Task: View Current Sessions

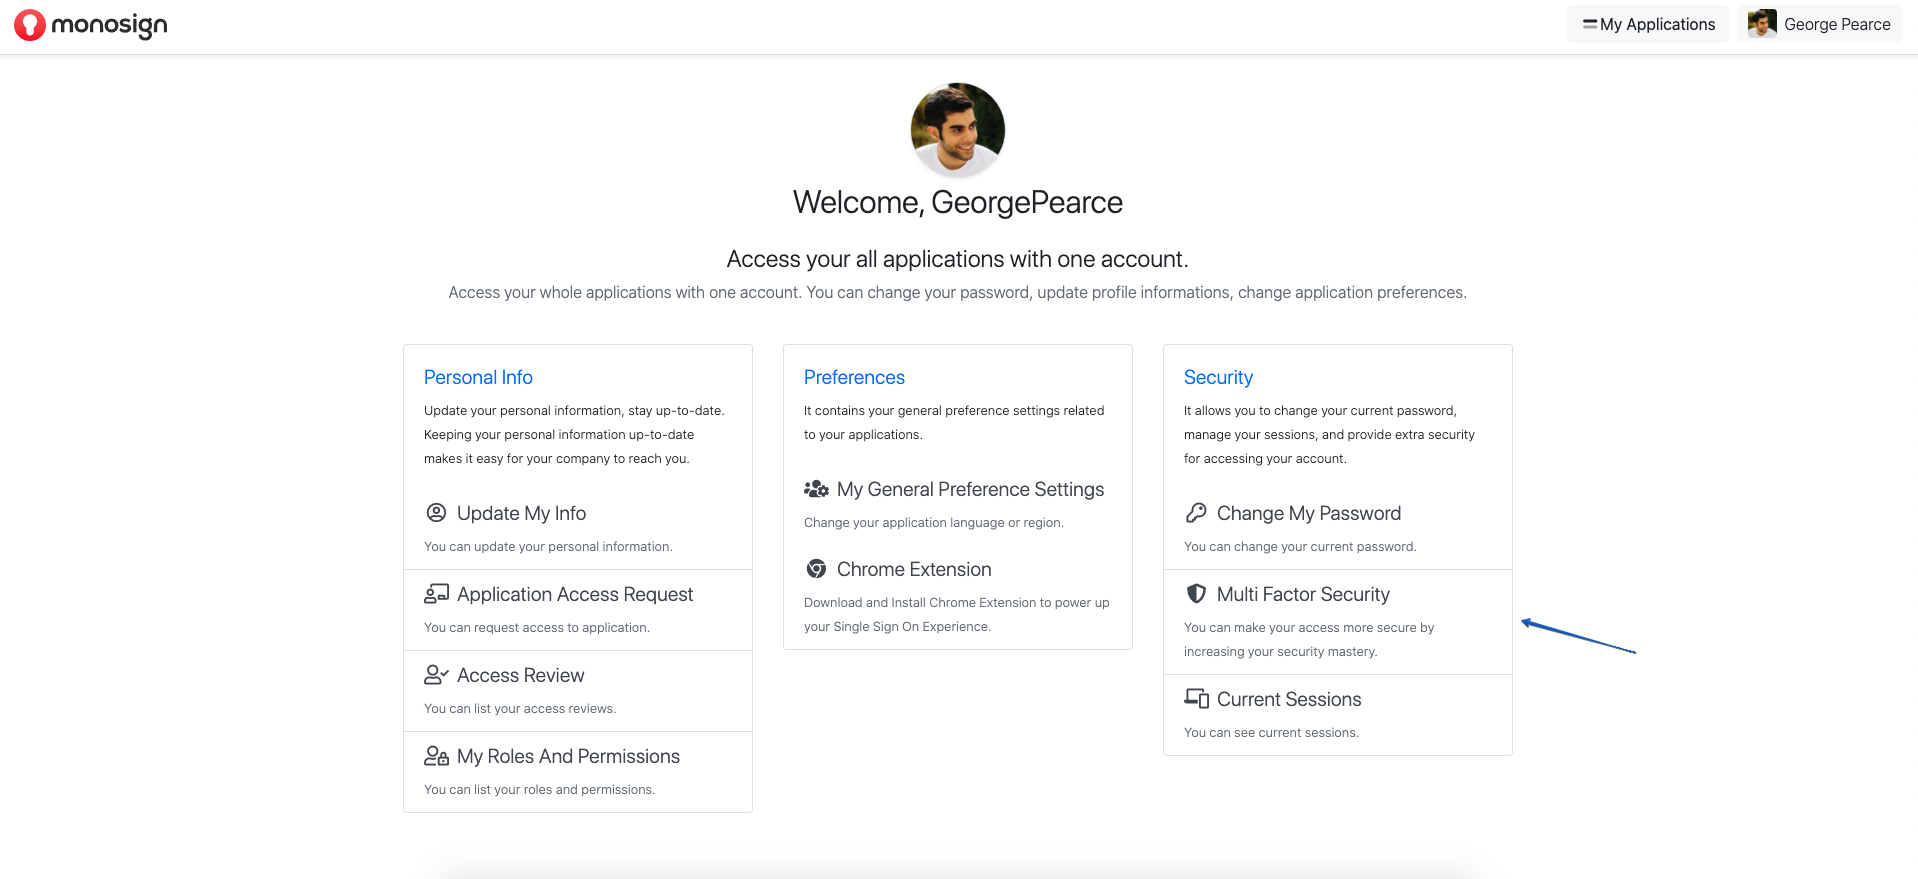Action: coord(1289,699)
